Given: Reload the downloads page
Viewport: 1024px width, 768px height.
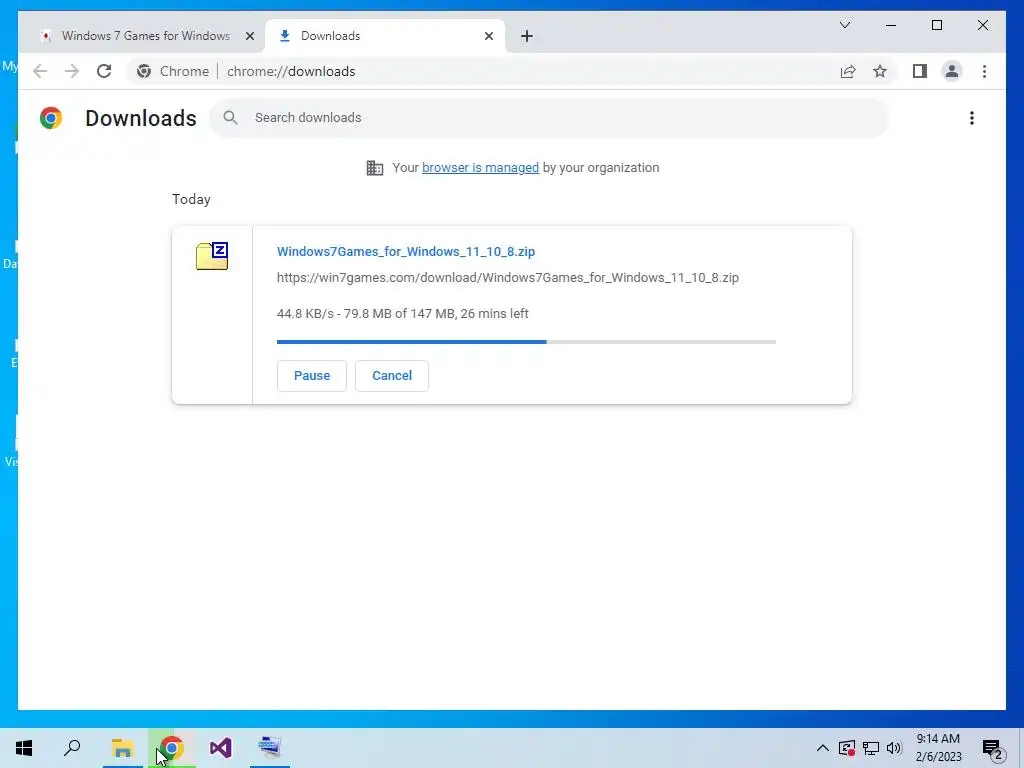Looking at the screenshot, I should click(x=104, y=71).
